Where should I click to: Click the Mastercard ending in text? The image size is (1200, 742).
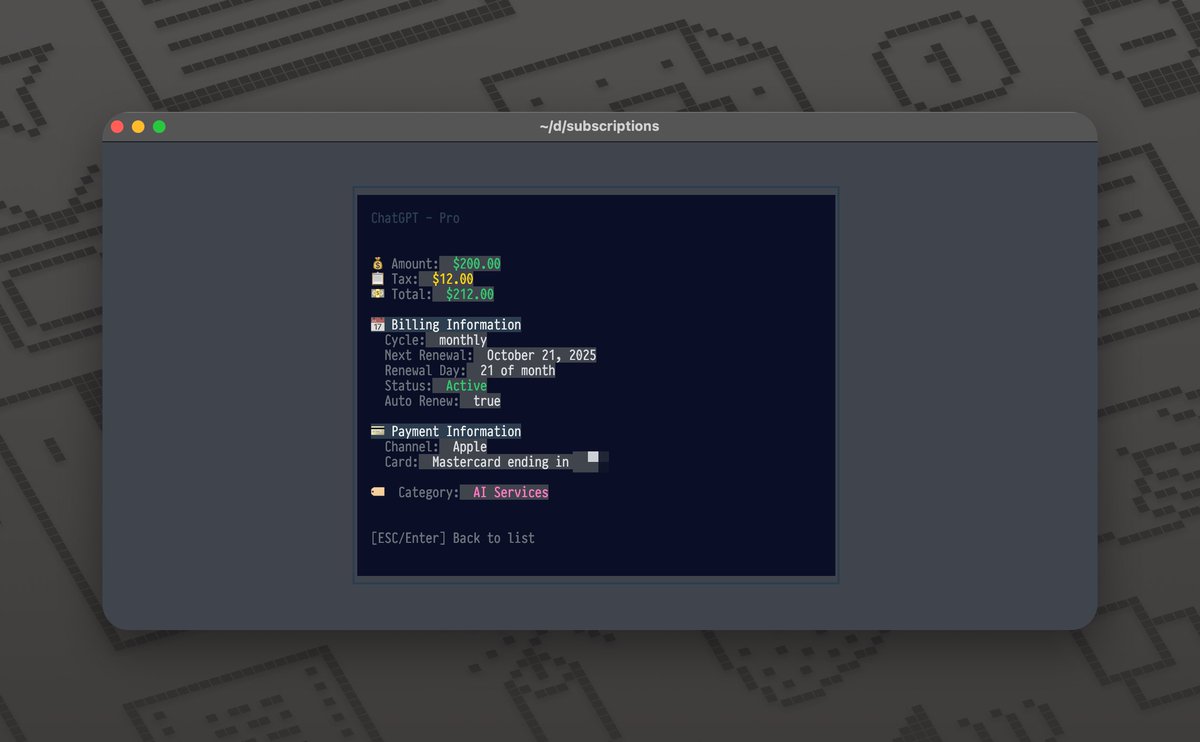point(500,462)
